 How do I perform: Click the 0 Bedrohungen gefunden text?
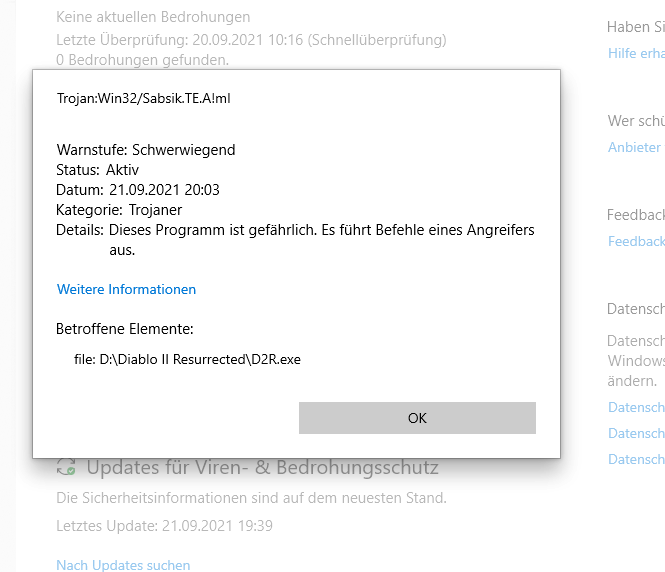point(142,60)
